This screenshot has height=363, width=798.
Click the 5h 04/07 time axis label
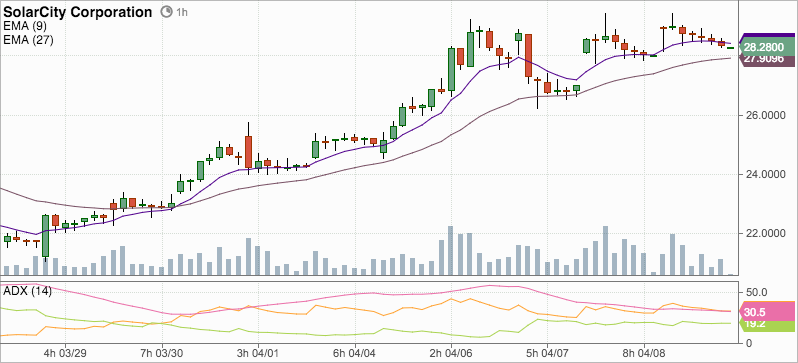(x=547, y=353)
